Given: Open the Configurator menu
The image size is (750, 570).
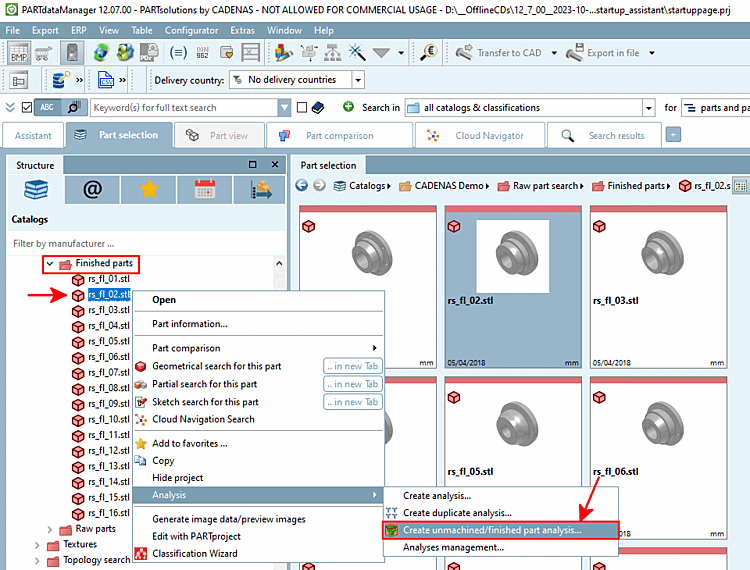Looking at the screenshot, I should point(191,30).
